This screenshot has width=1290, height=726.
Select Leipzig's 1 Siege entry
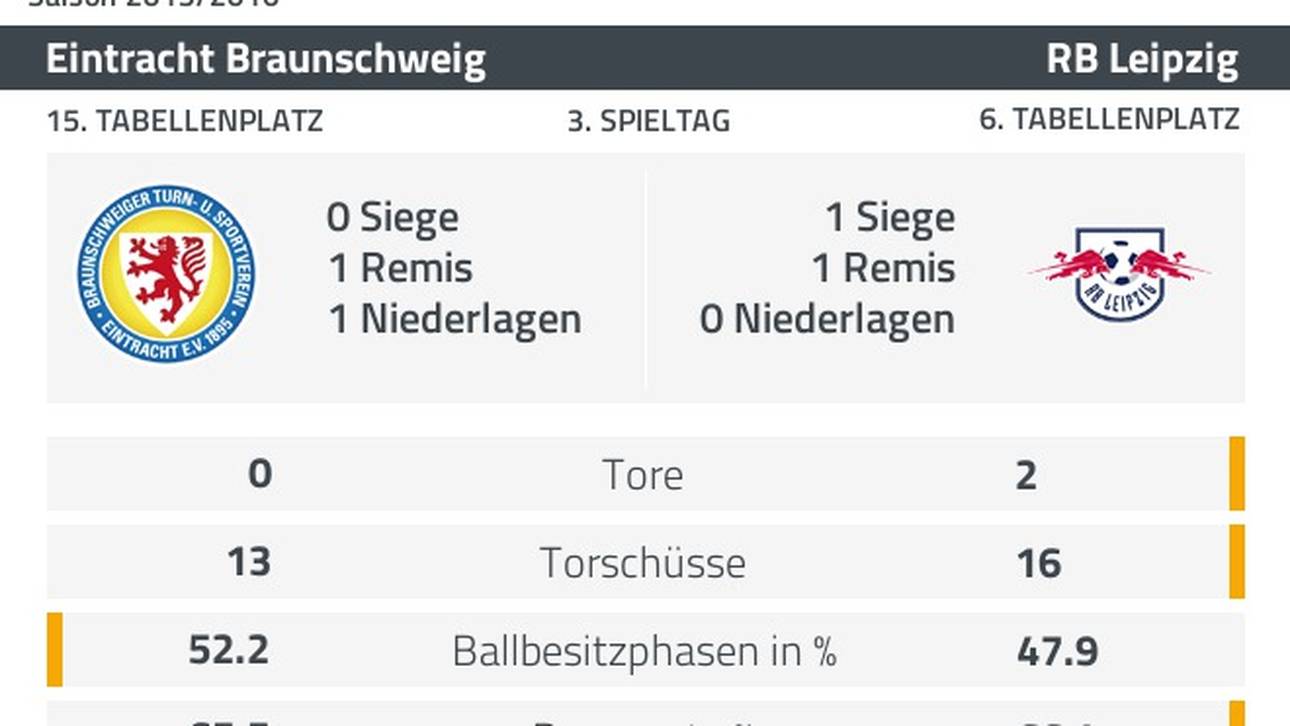click(889, 217)
